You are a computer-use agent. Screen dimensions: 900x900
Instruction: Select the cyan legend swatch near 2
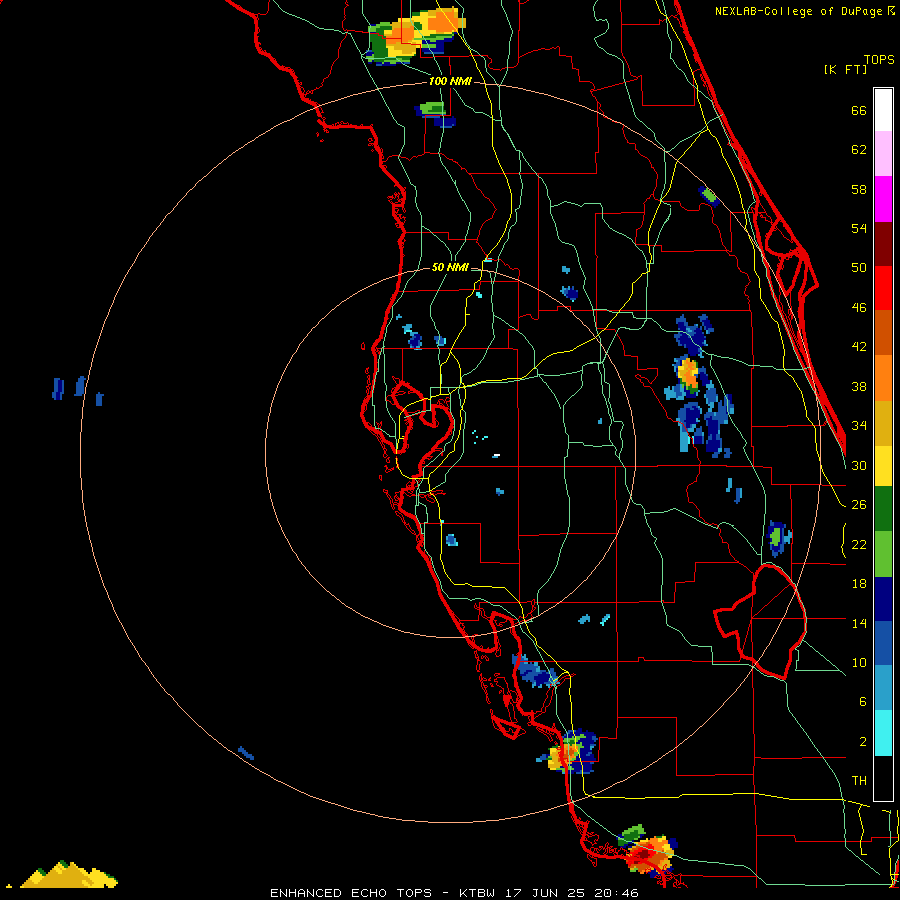click(883, 733)
